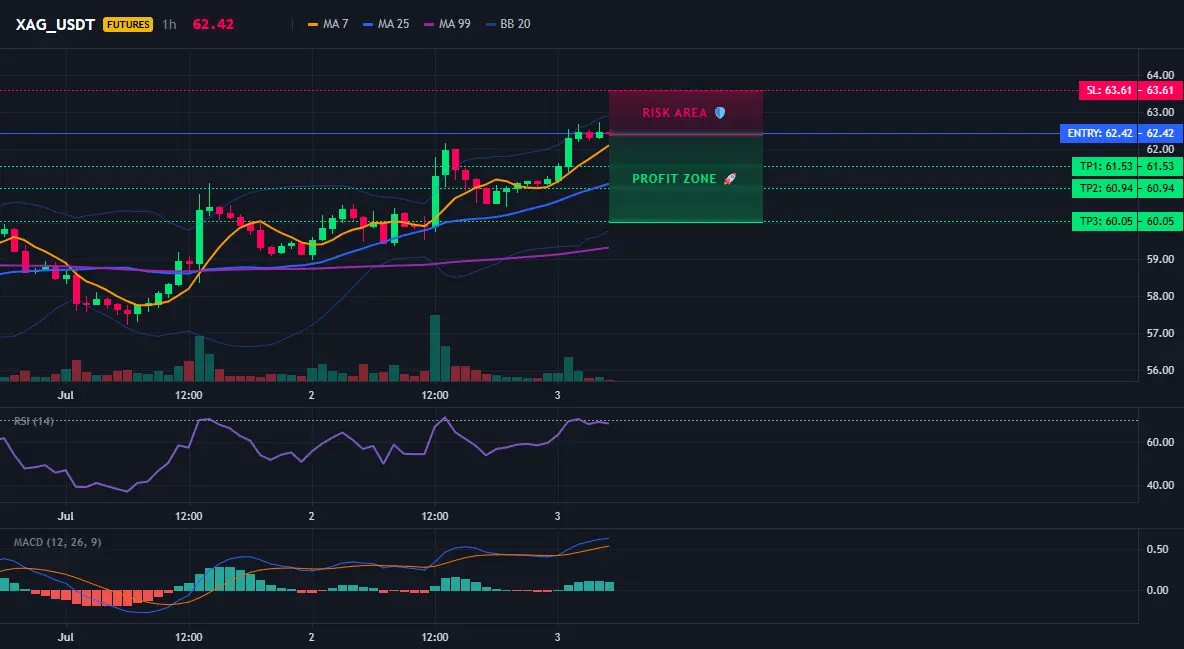Click the 59.00 price axis value
This screenshot has height=649, width=1184.
(x=1160, y=259)
